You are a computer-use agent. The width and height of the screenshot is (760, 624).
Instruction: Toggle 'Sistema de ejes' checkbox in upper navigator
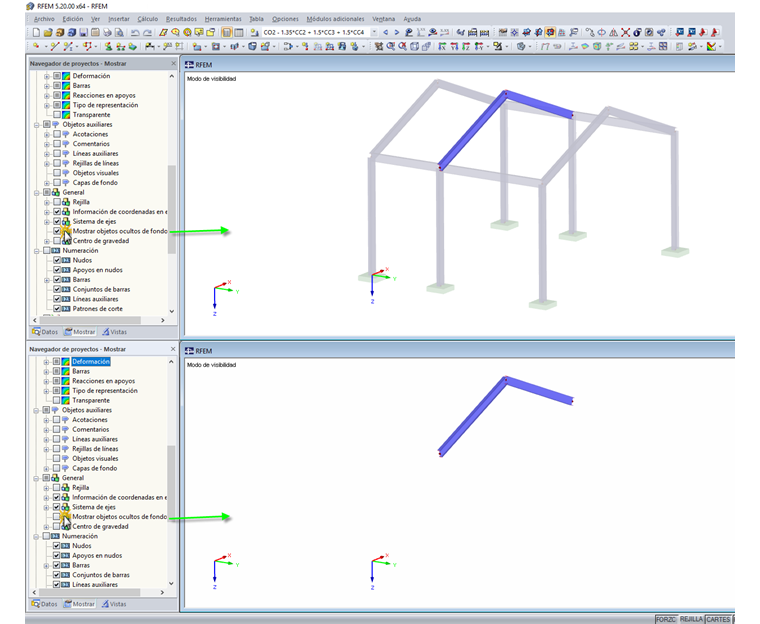(x=57, y=222)
